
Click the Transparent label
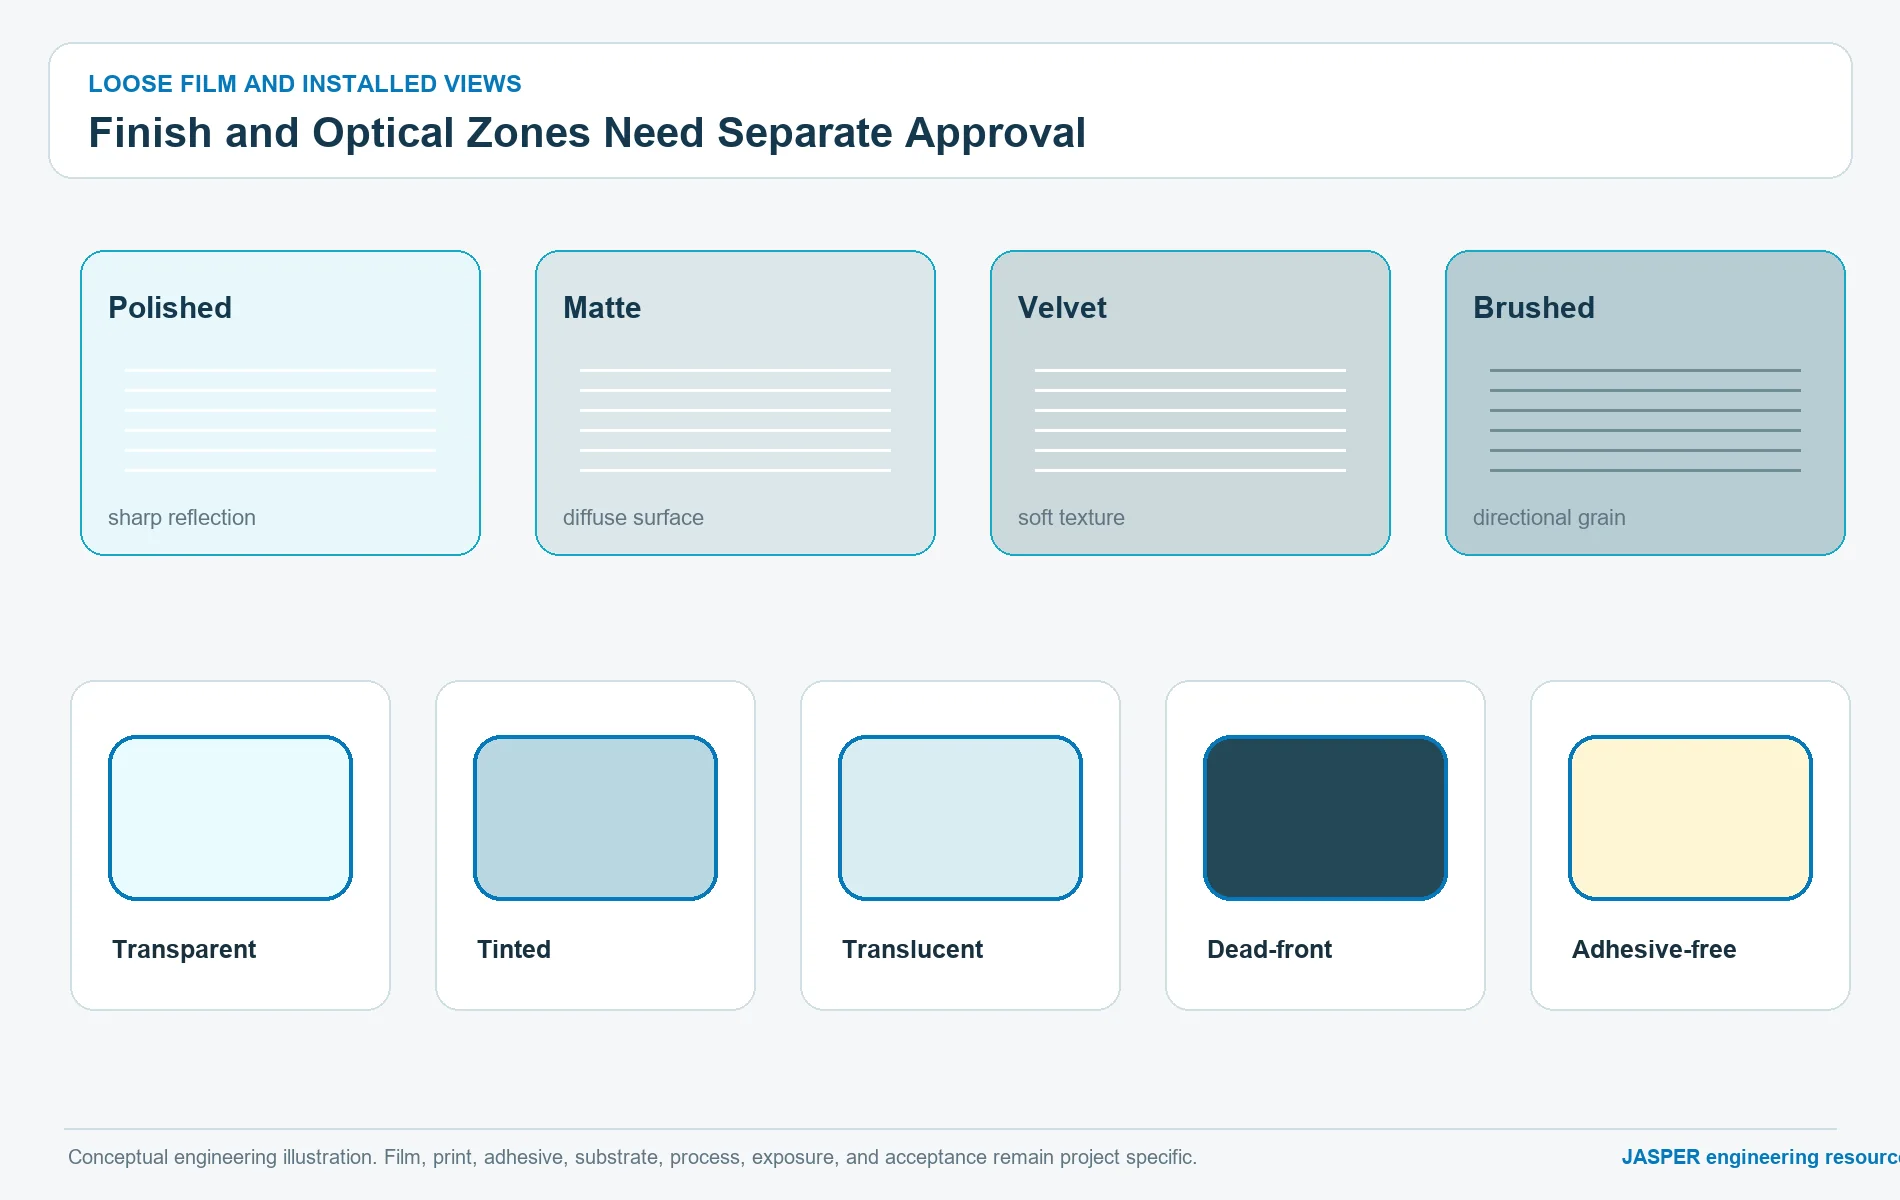184,949
